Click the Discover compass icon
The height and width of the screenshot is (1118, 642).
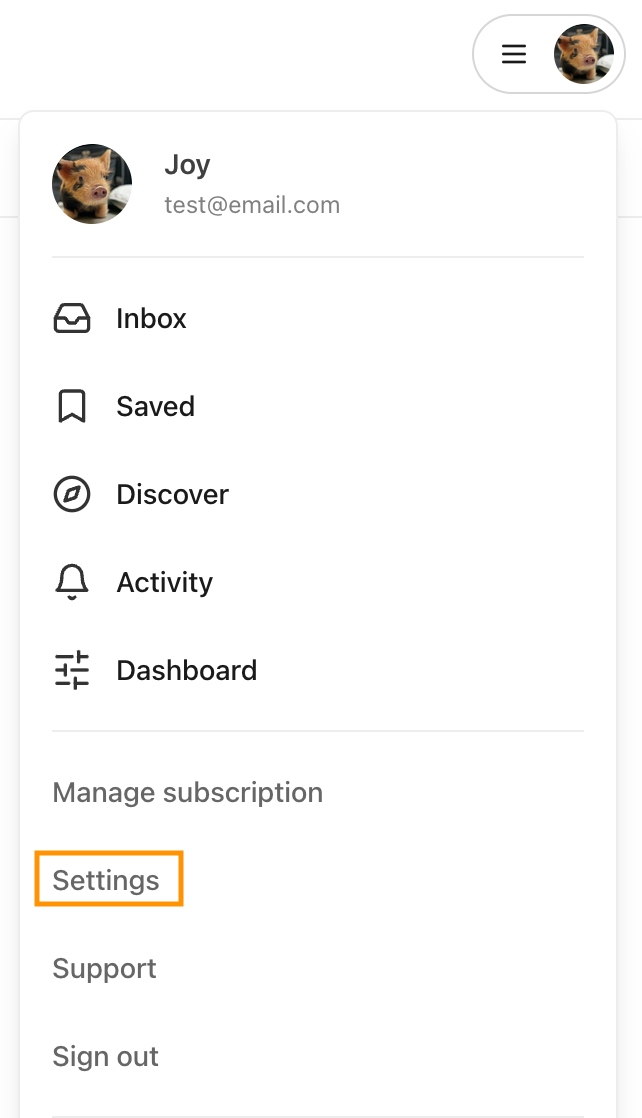pos(72,494)
